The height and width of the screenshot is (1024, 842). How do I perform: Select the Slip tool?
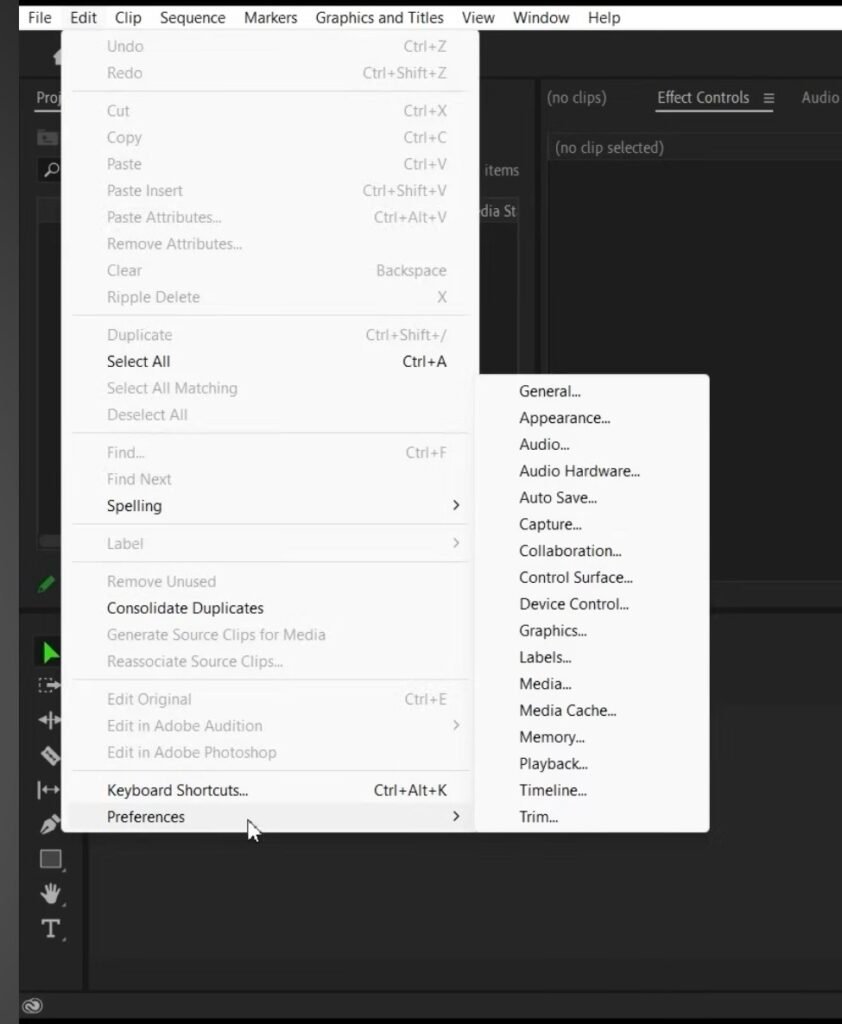coord(49,790)
